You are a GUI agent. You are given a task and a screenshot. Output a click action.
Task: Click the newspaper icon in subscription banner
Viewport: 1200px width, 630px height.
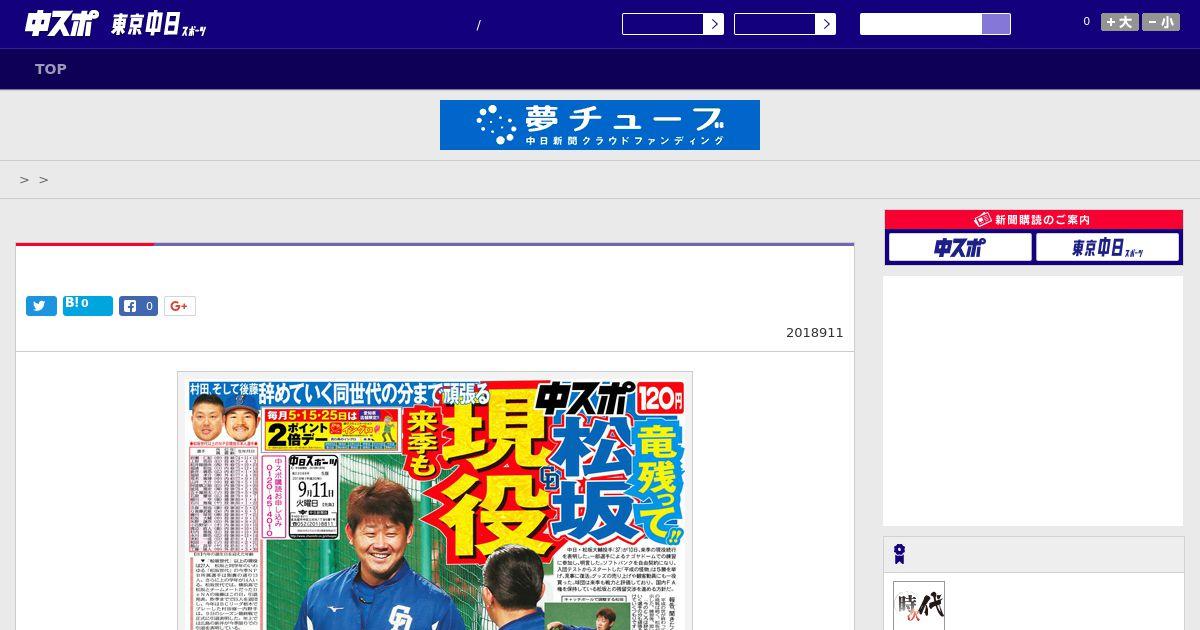(x=982, y=220)
